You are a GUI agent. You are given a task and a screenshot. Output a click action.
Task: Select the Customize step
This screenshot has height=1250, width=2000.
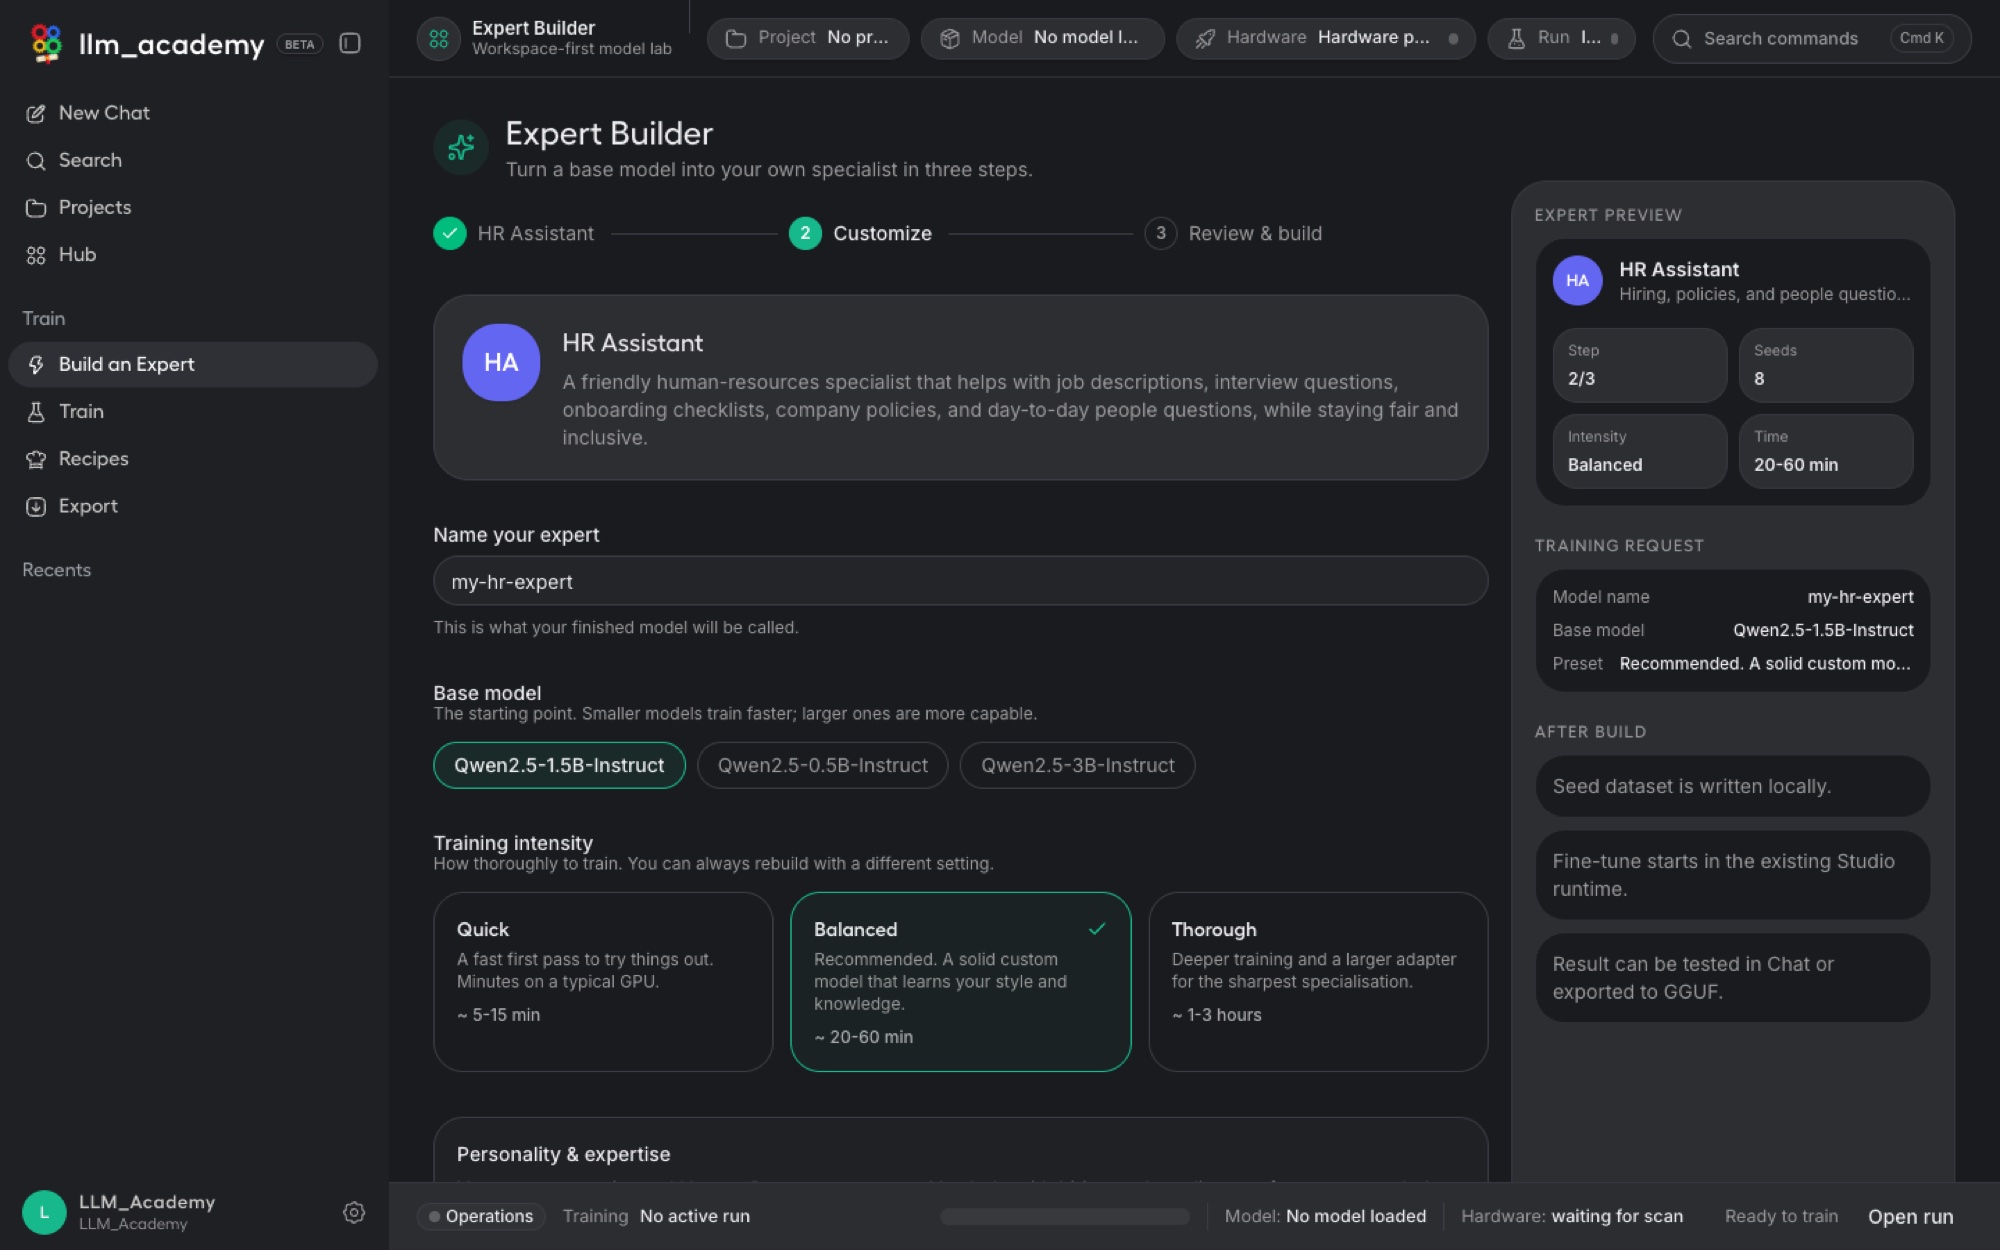(860, 233)
